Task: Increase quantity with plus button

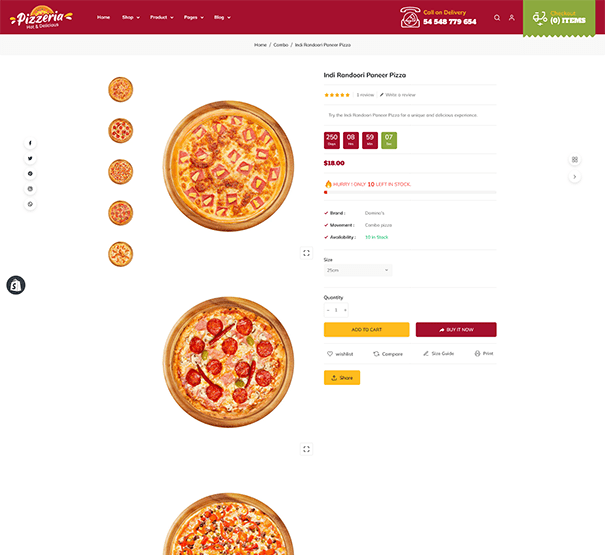Action: (345, 310)
